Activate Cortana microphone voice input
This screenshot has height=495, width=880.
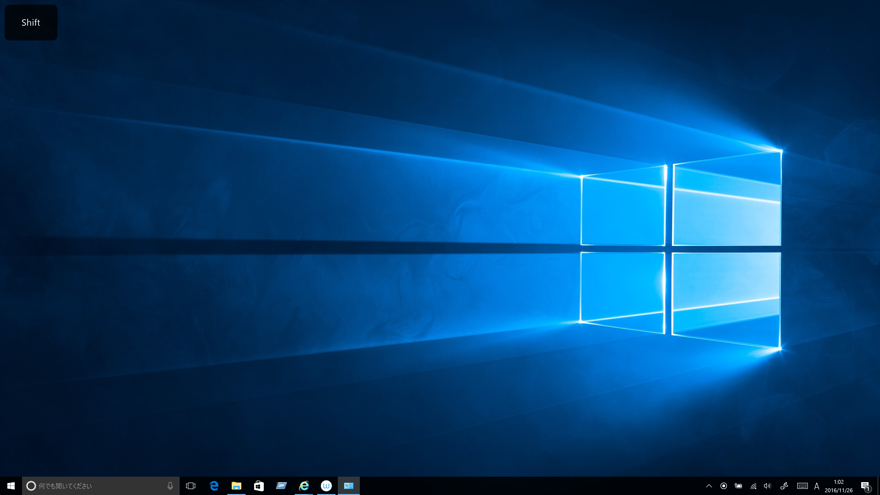170,486
